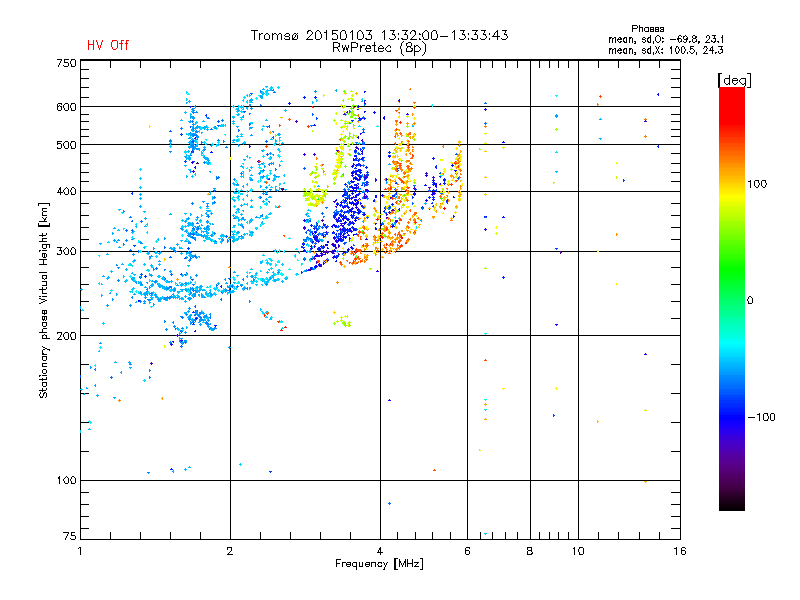Click the red HV Off label
Viewport: 800px width, 600px height.
click(108, 45)
